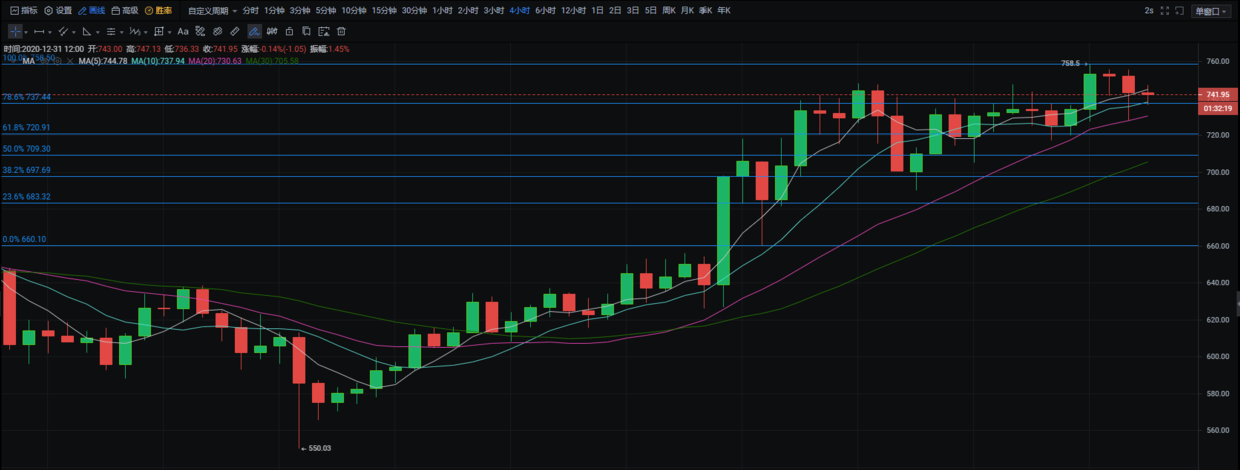Select the 周K weekly period tab
Viewport: 1240px width, 470px height.
point(669,10)
